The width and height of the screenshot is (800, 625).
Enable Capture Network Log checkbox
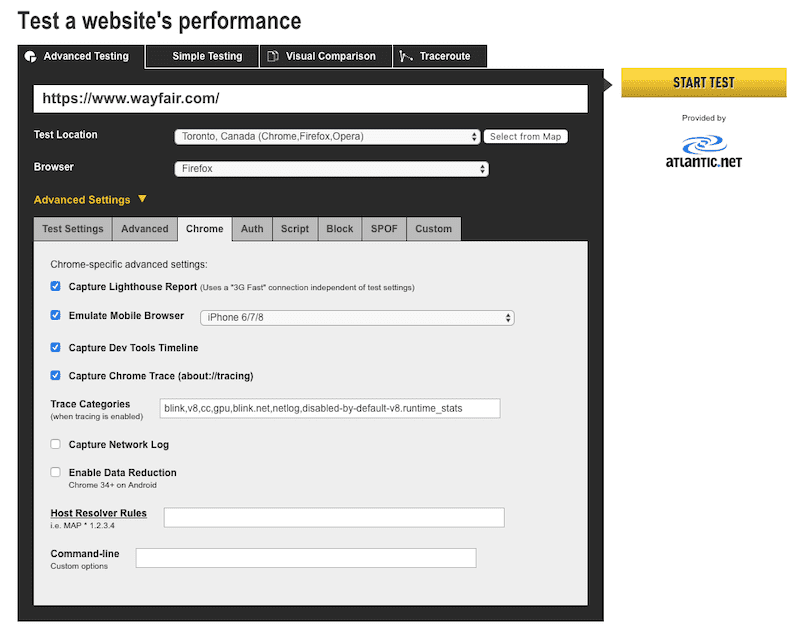tap(56, 444)
